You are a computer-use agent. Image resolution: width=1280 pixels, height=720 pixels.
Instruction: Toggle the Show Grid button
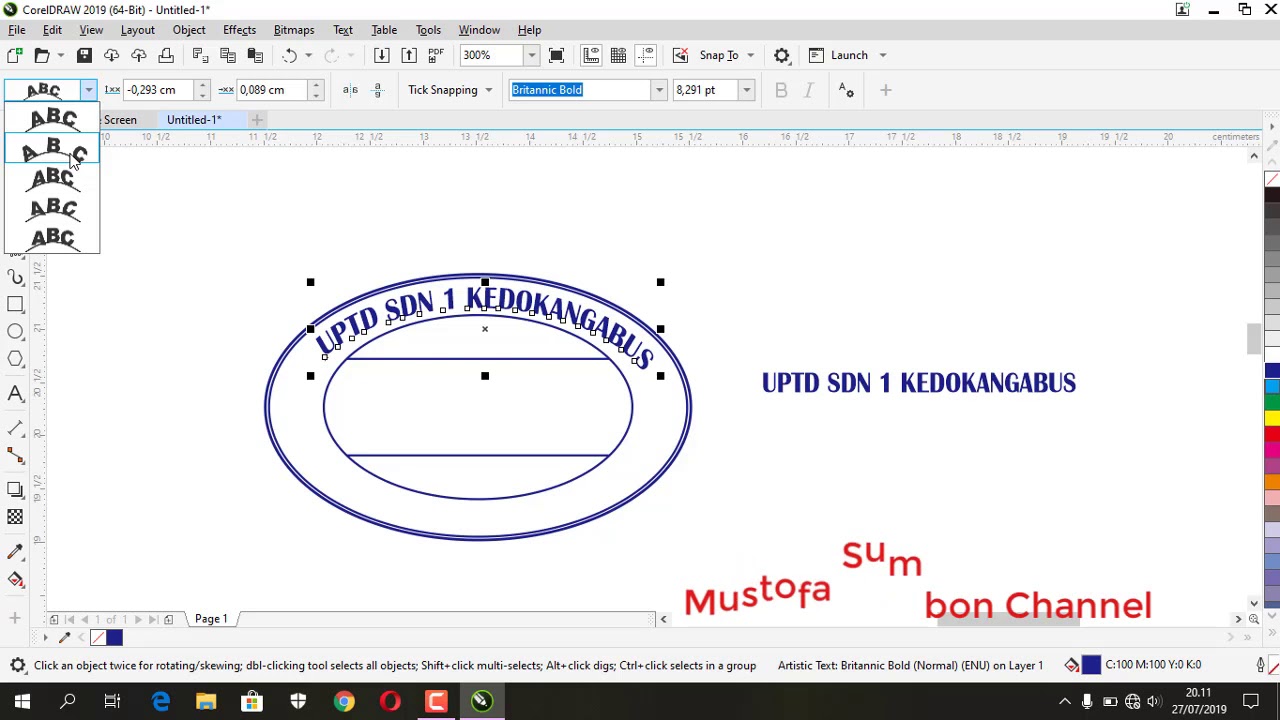click(618, 55)
